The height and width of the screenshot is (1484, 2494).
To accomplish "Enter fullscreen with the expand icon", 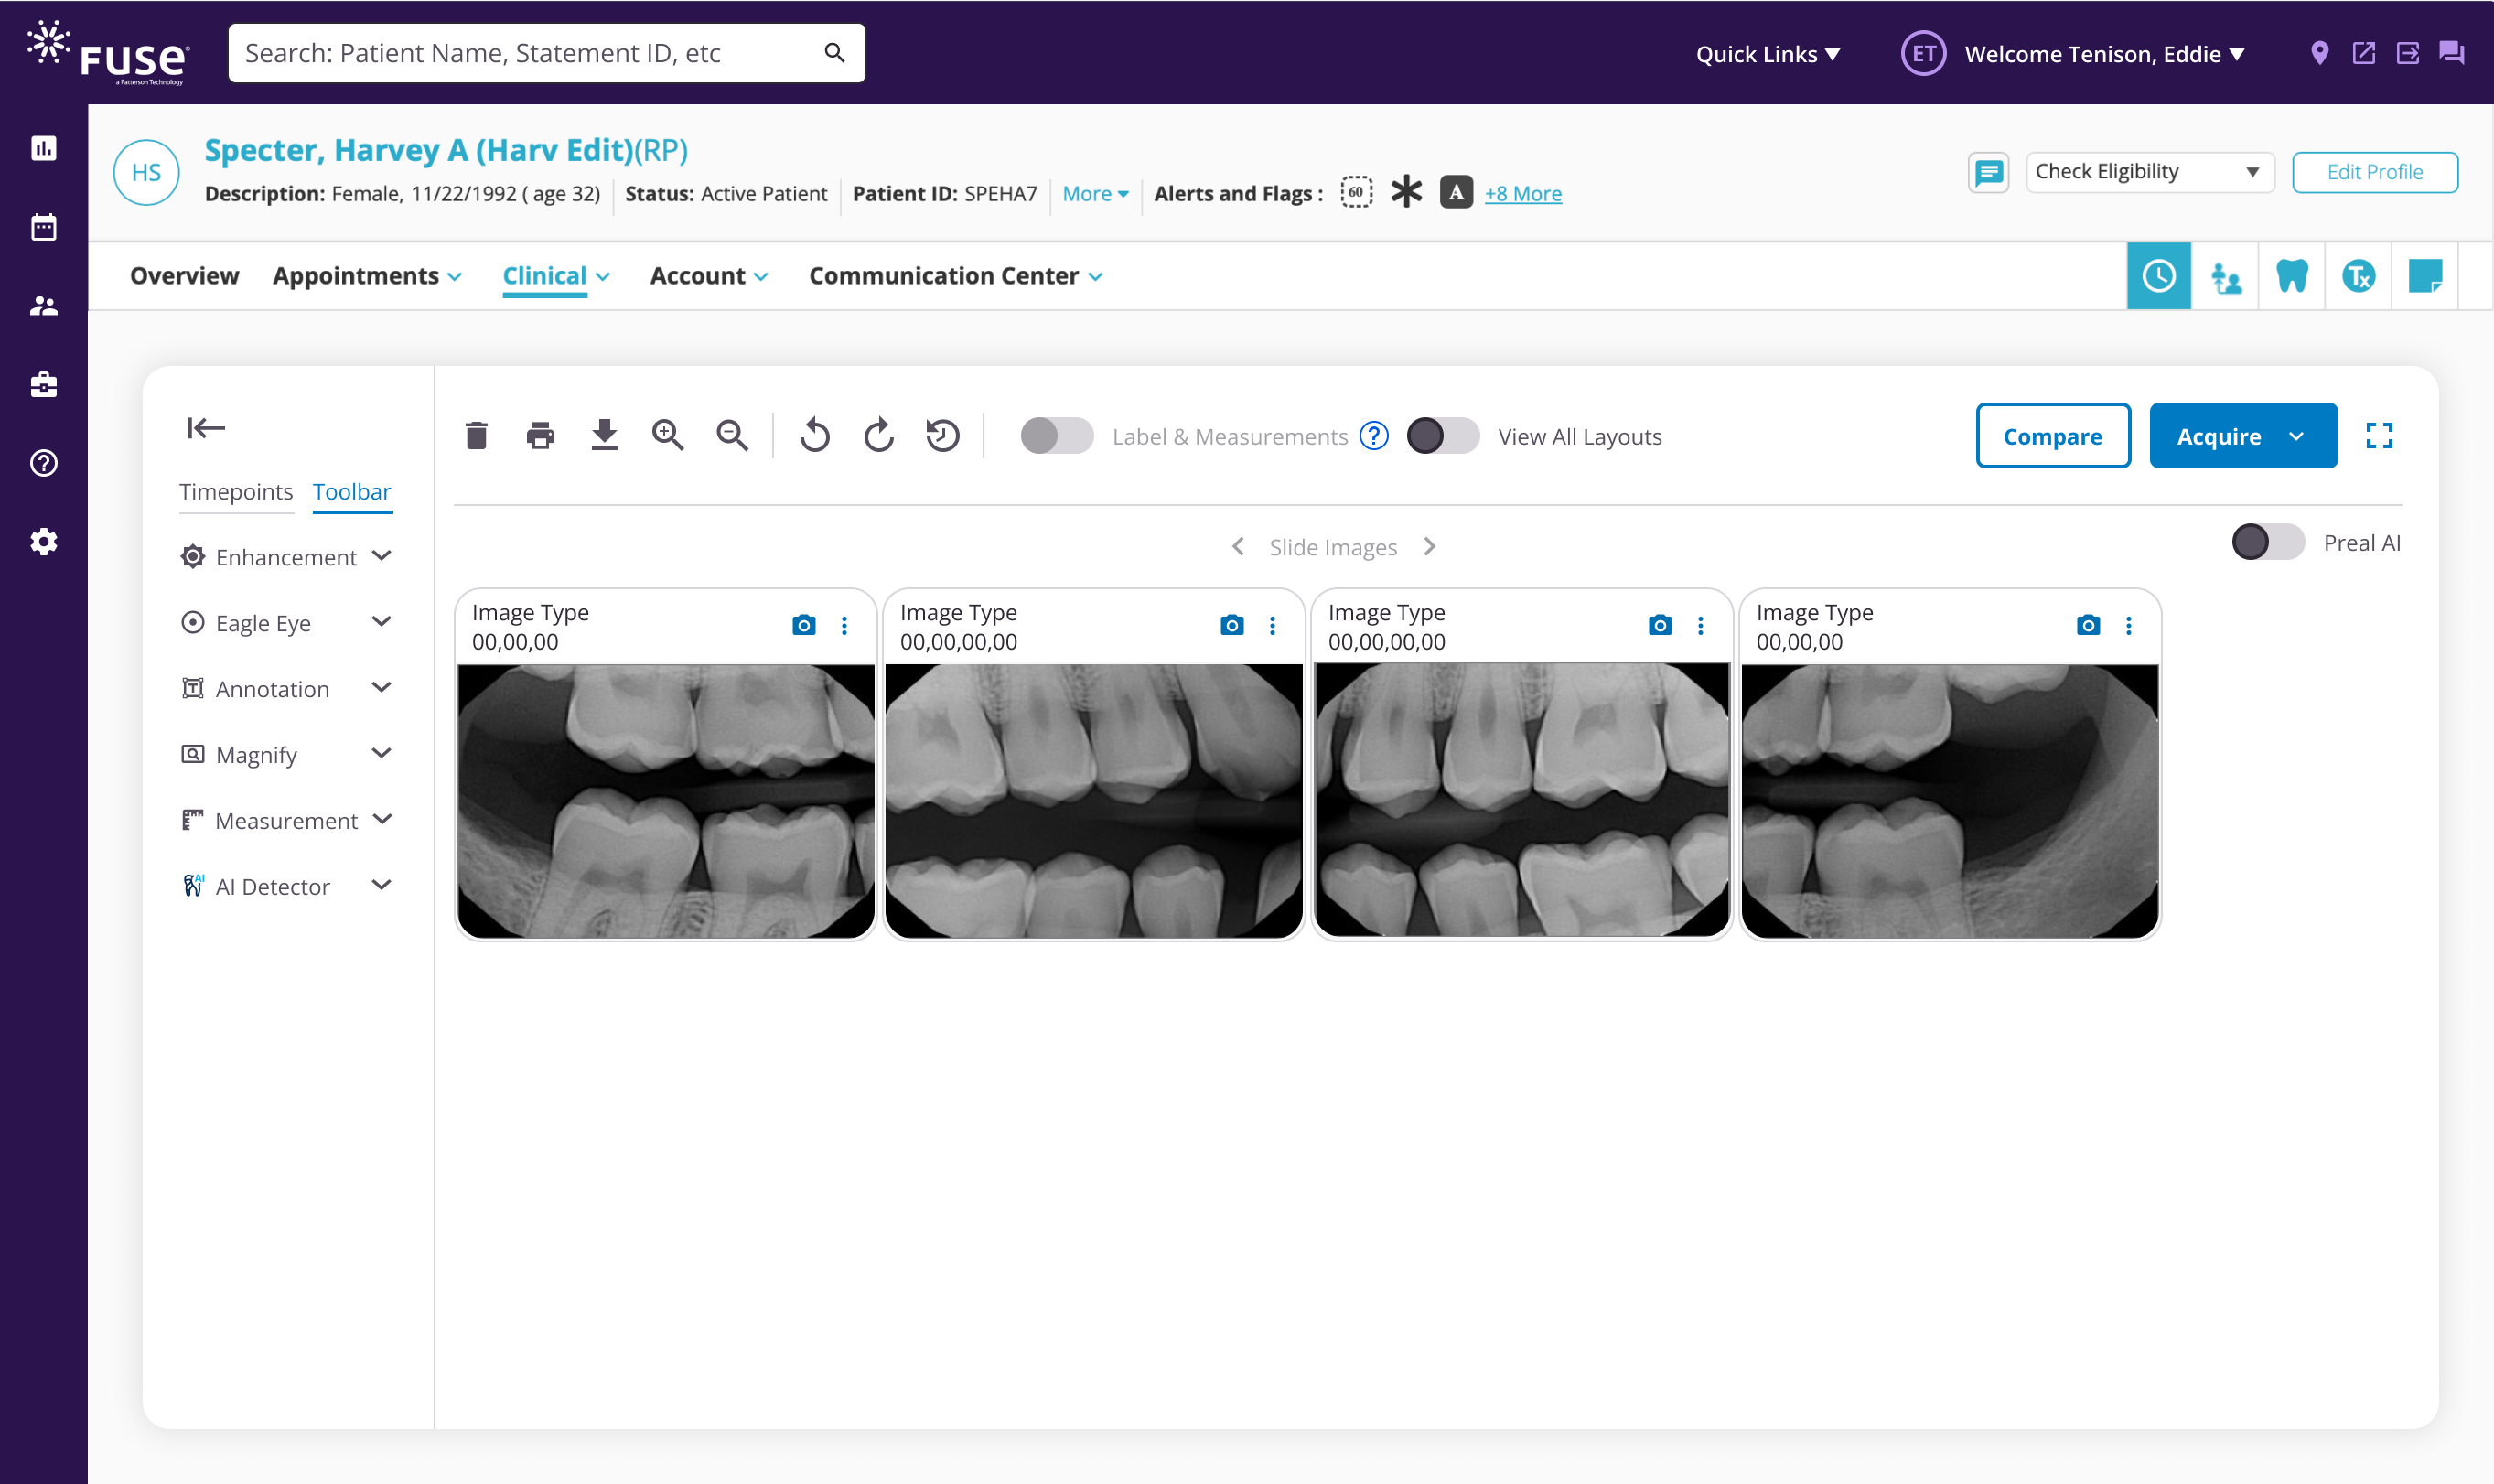I will coord(2379,436).
